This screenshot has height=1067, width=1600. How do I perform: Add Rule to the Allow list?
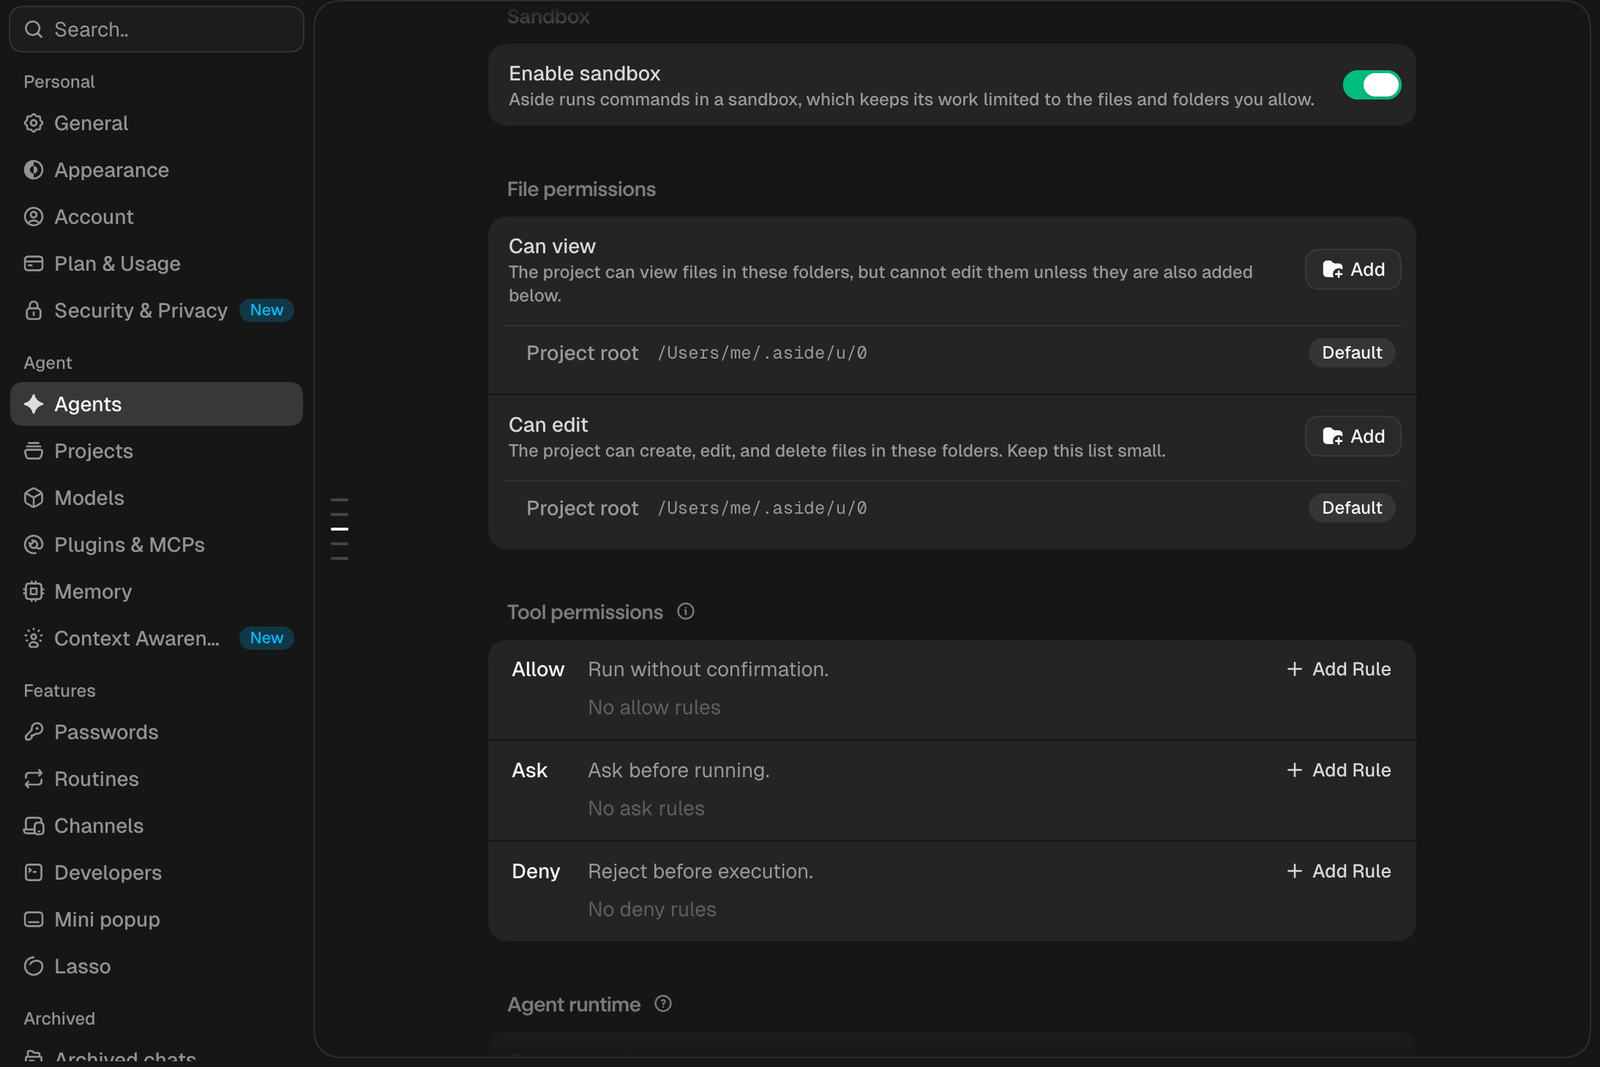pyautogui.click(x=1338, y=669)
